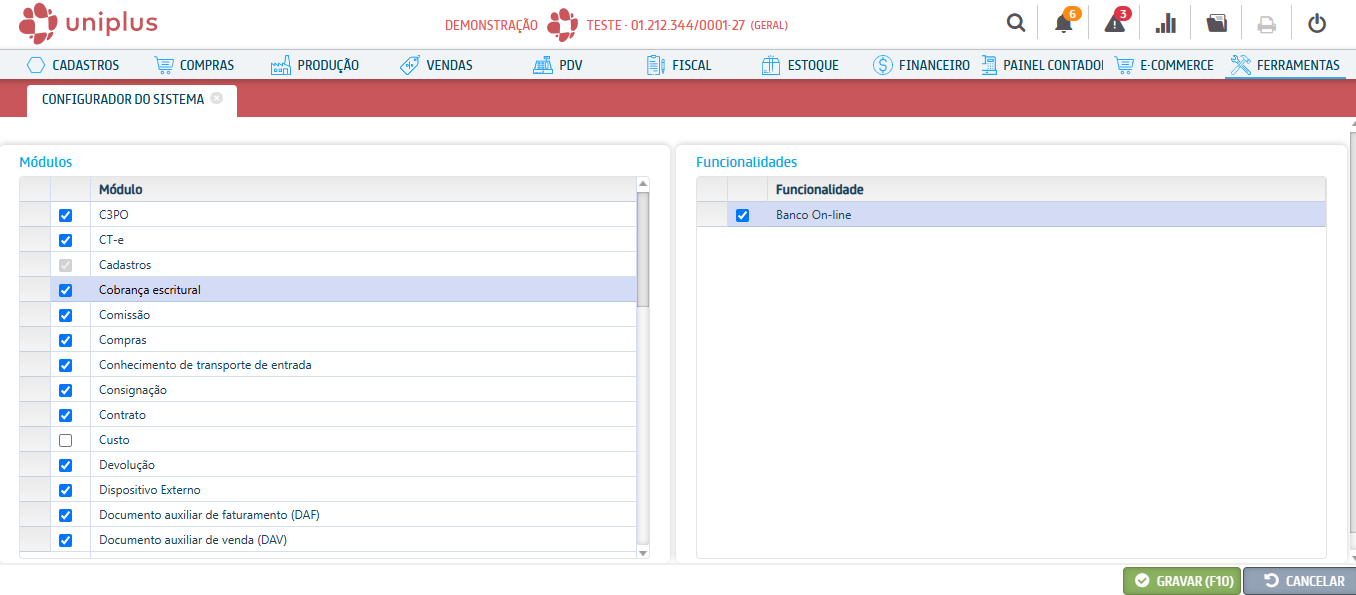The width and height of the screenshot is (1356, 595).
Task: Close the Configurador do Sistema tab
Action: 217,99
